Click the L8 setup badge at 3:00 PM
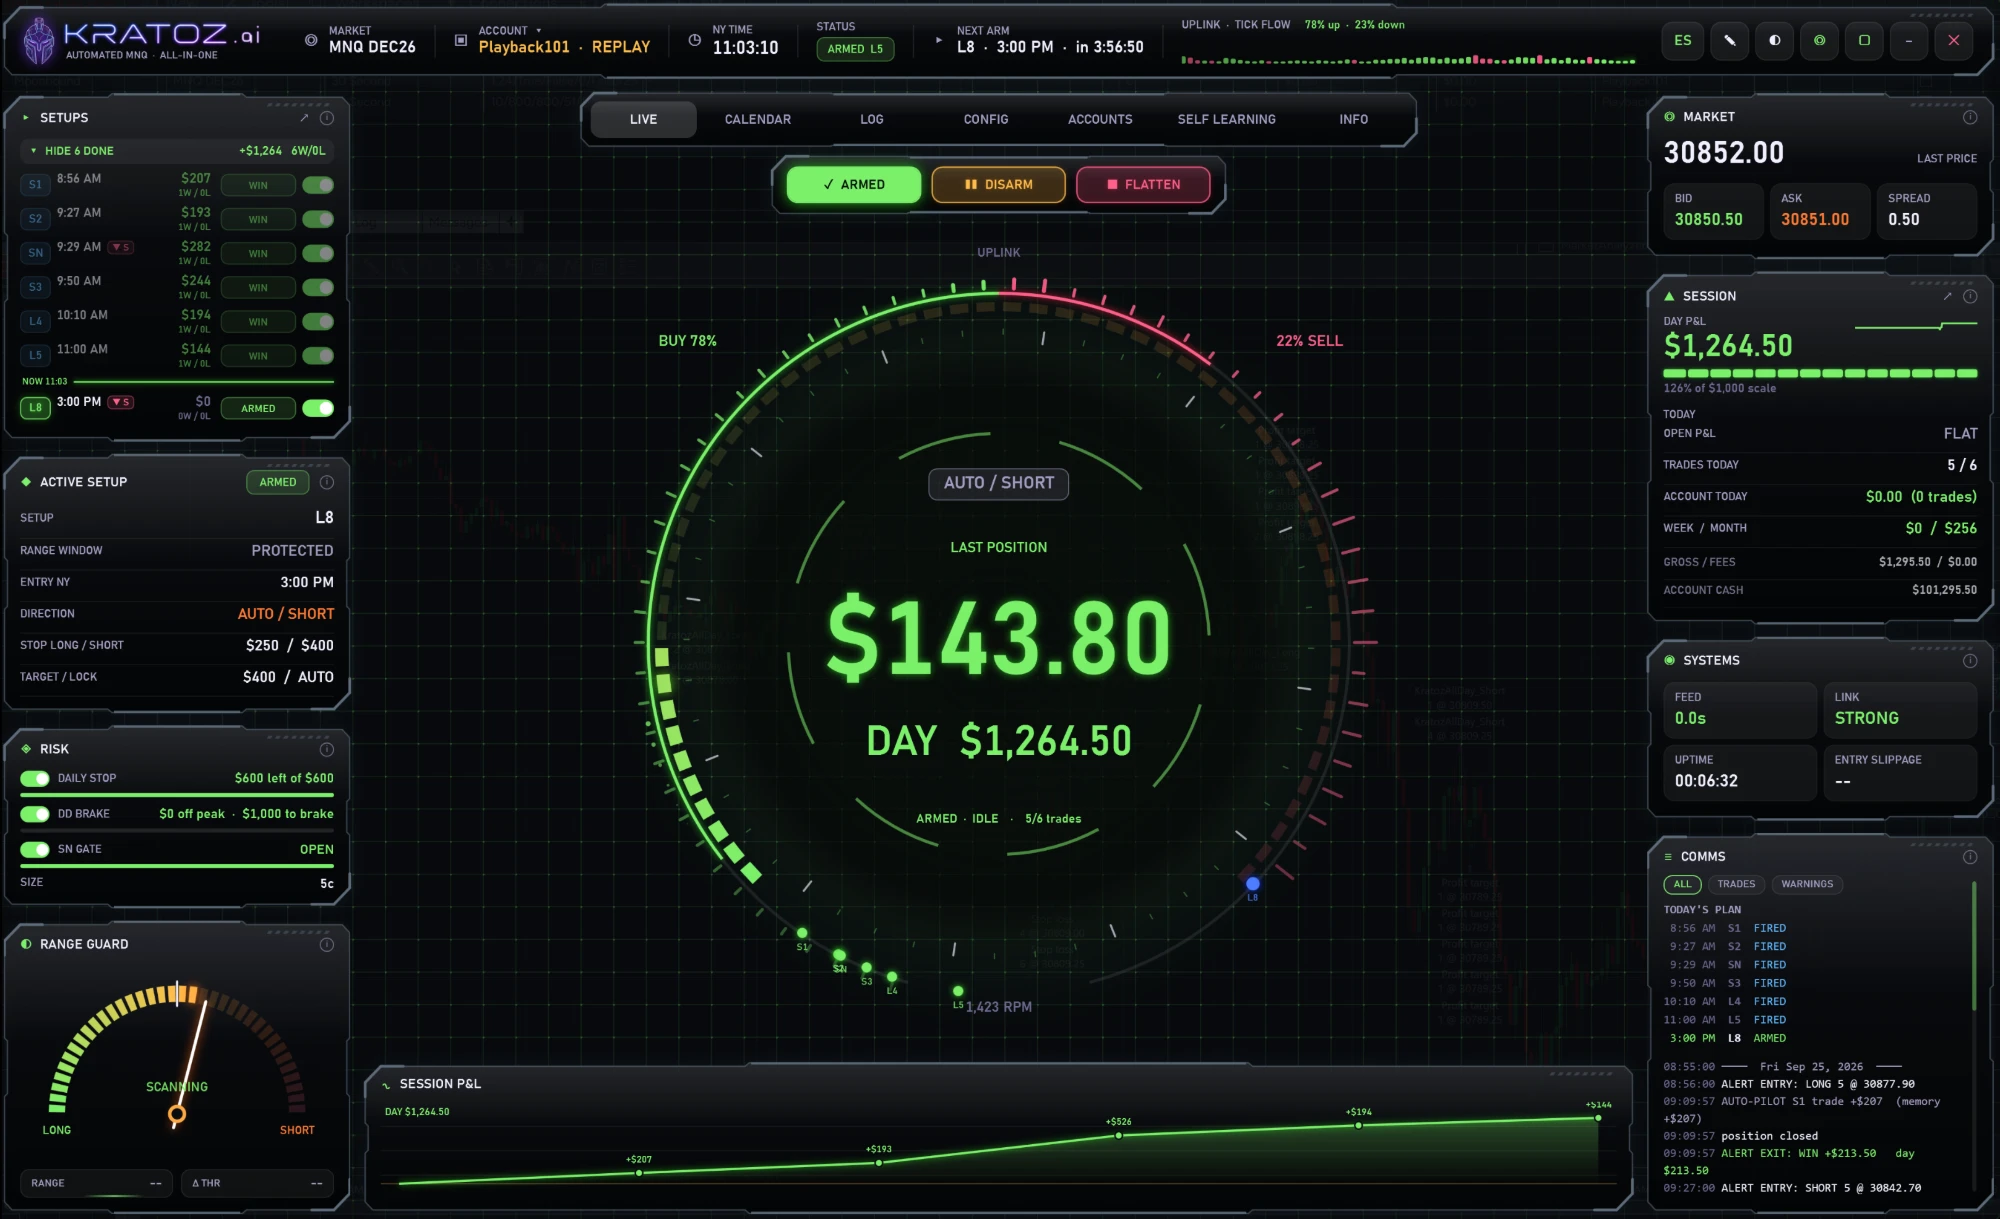Screen dimensions: 2000x1219 [x=35, y=408]
